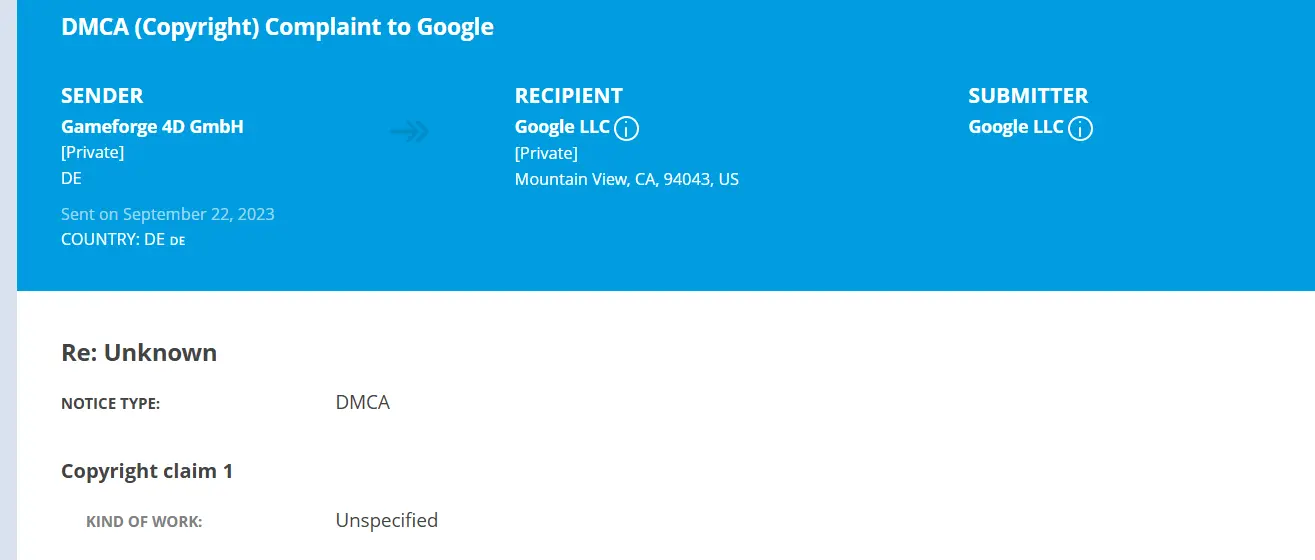Click the Re: Unknown subject heading
Screen dimensions: 1315x560
pyautogui.click(x=139, y=353)
